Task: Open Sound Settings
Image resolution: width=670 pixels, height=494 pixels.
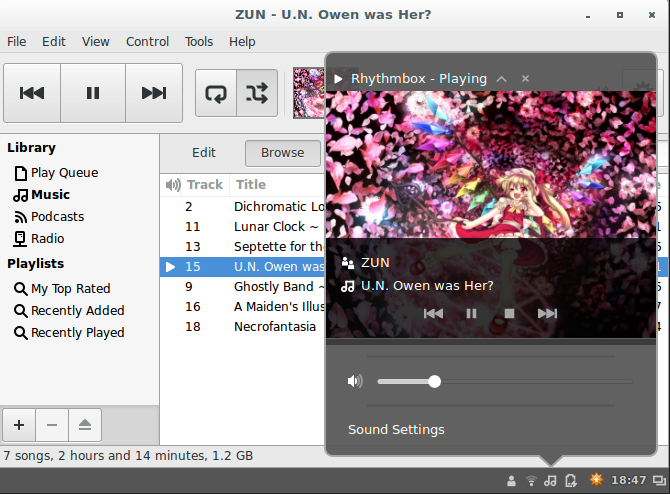Action: tap(396, 429)
